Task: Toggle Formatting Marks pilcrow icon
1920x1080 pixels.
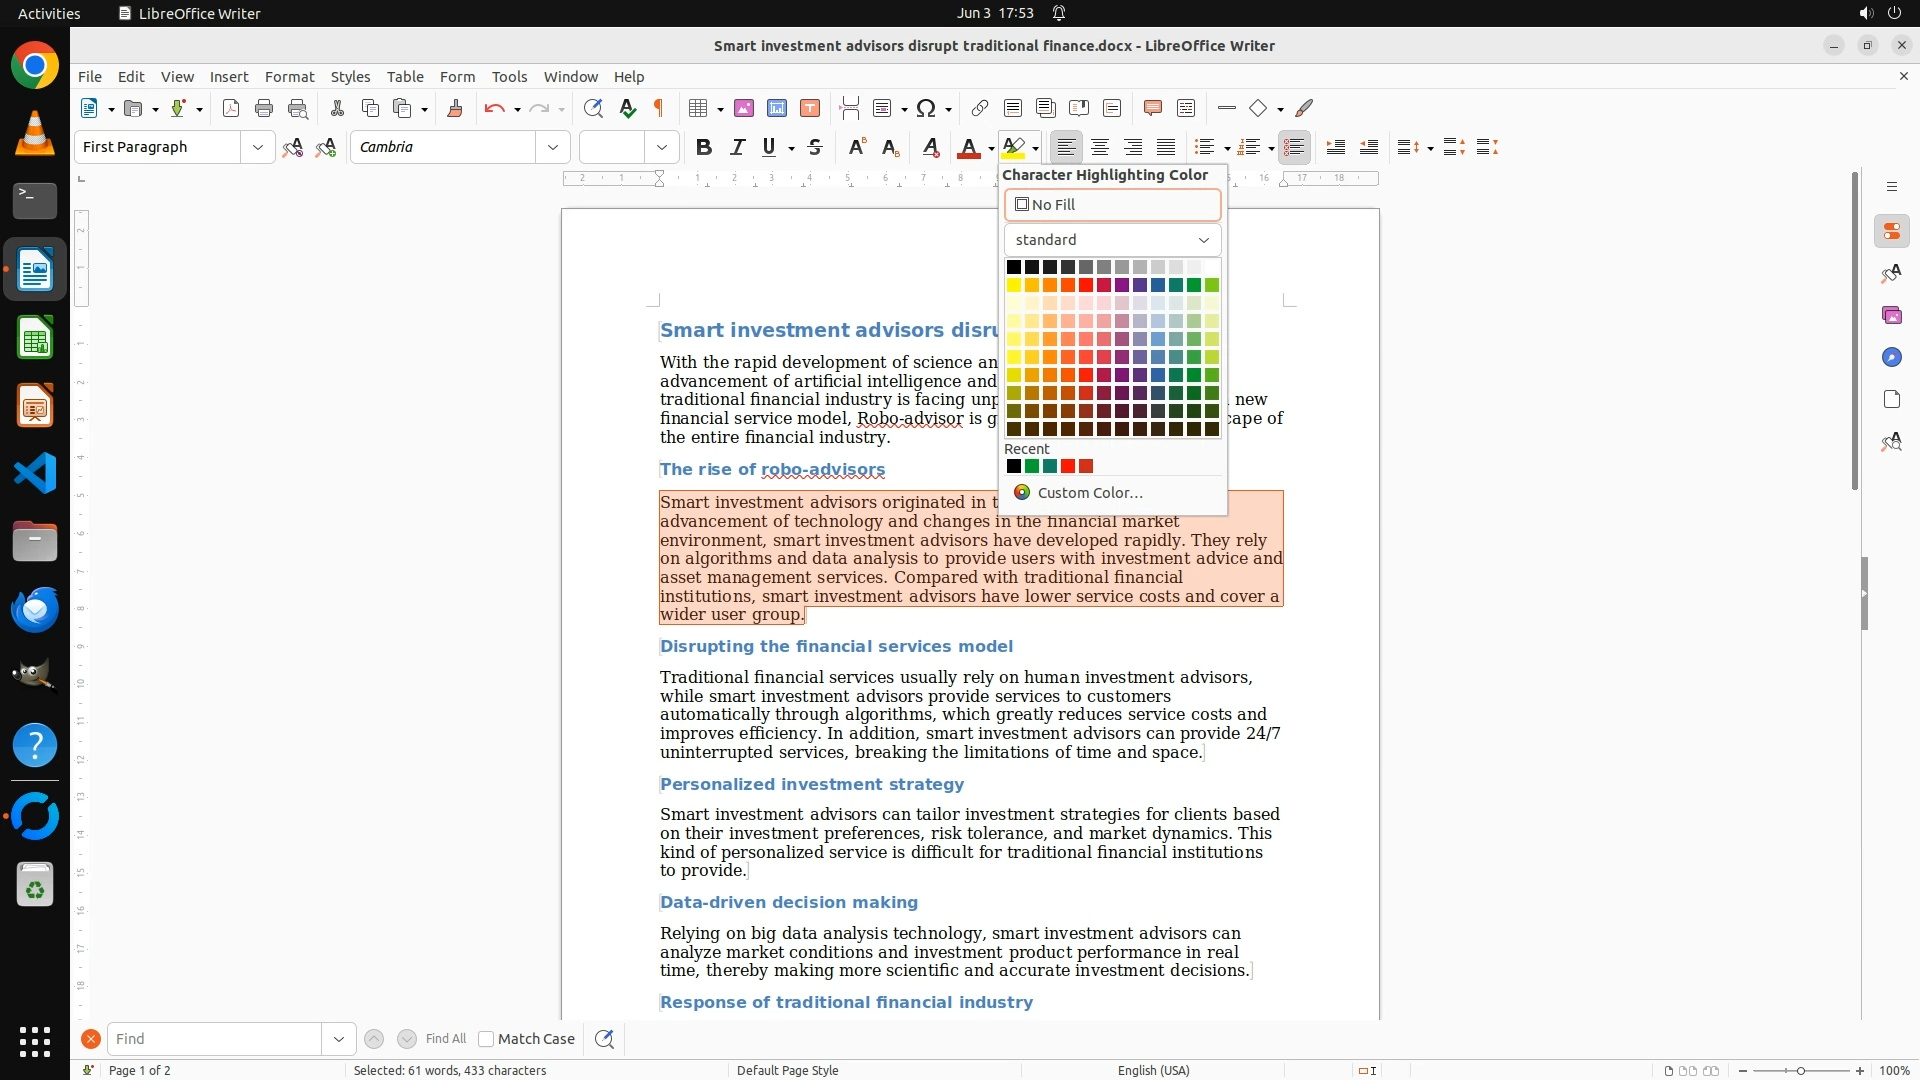Action: (x=659, y=108)
